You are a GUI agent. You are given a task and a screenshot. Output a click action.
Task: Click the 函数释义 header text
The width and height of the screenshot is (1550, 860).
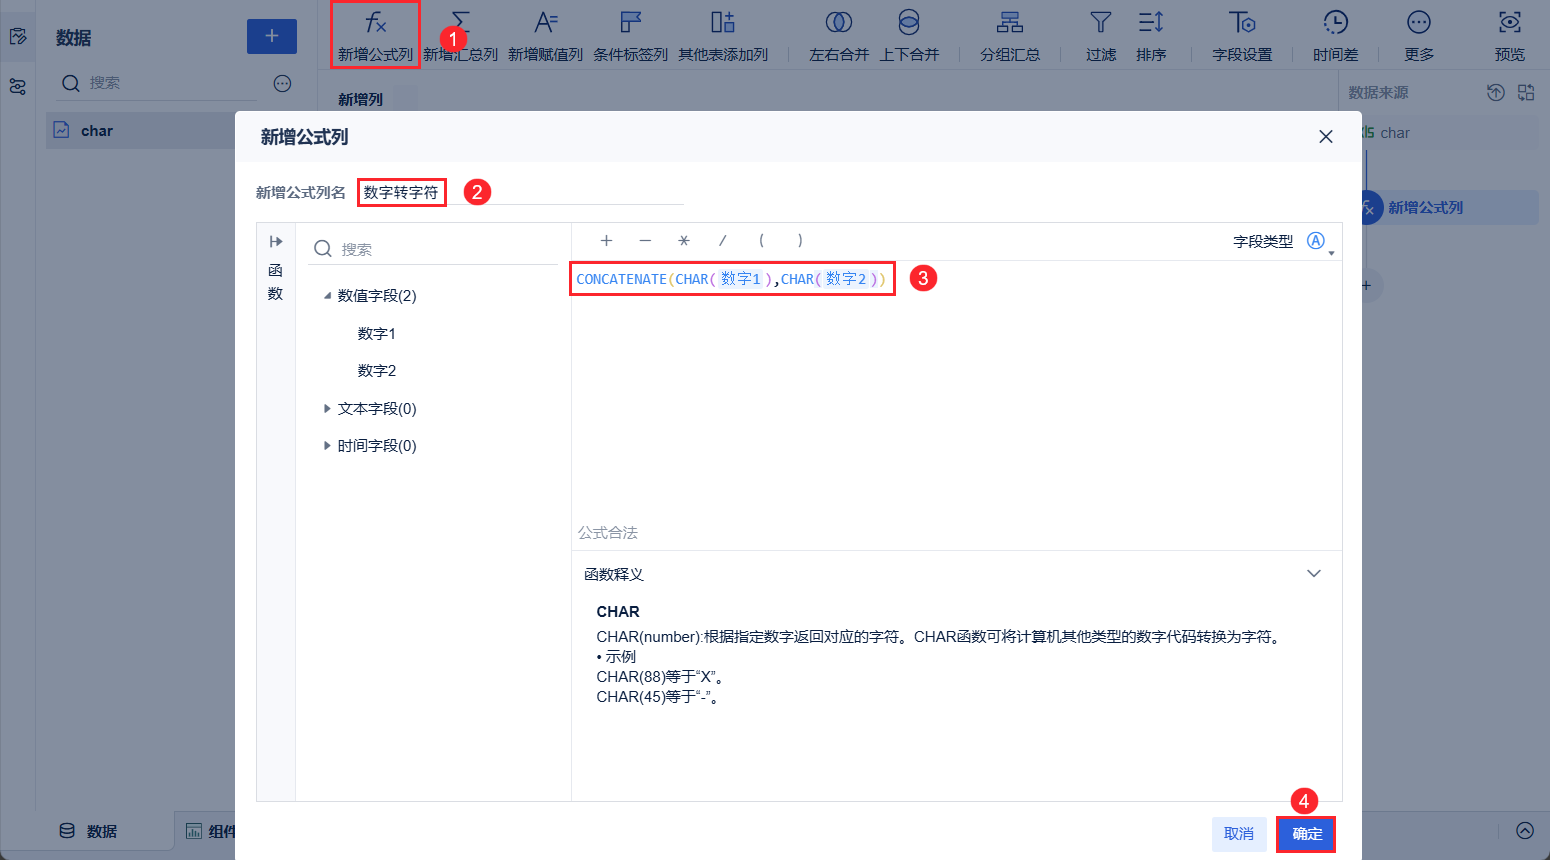[614, 574]
